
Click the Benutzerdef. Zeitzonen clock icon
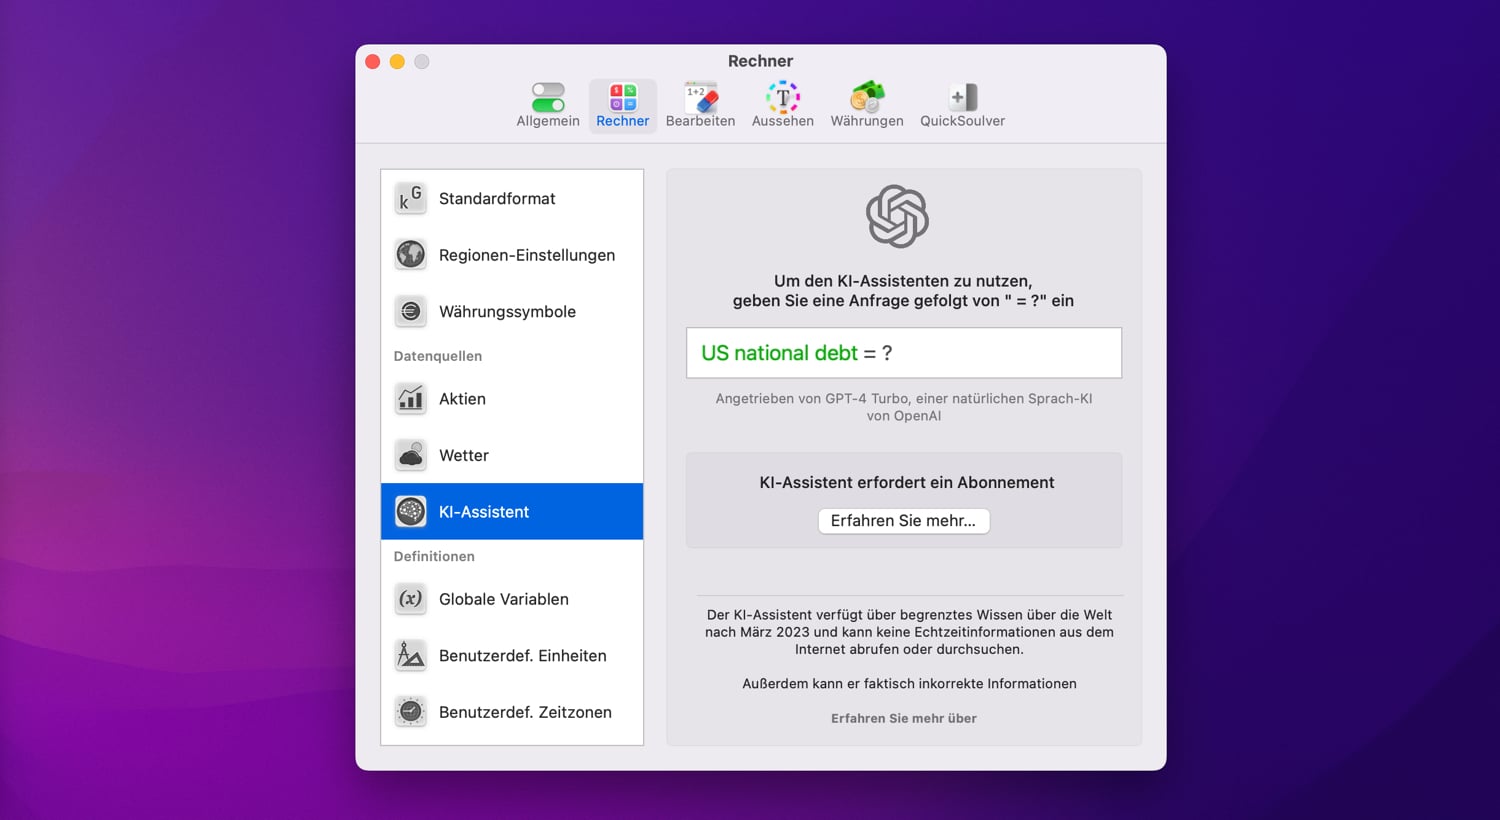point(410,712)
